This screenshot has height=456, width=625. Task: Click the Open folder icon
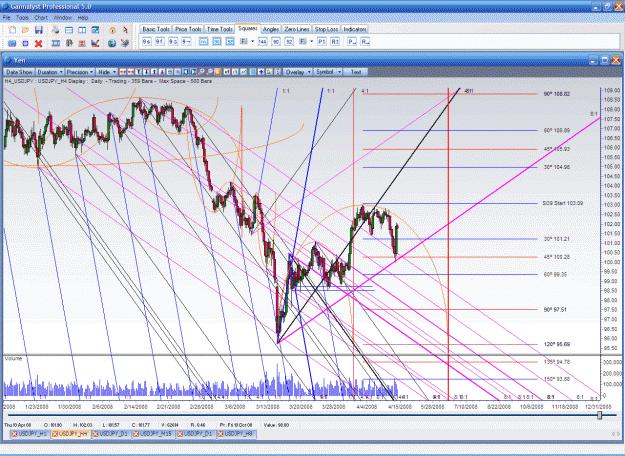25,30
